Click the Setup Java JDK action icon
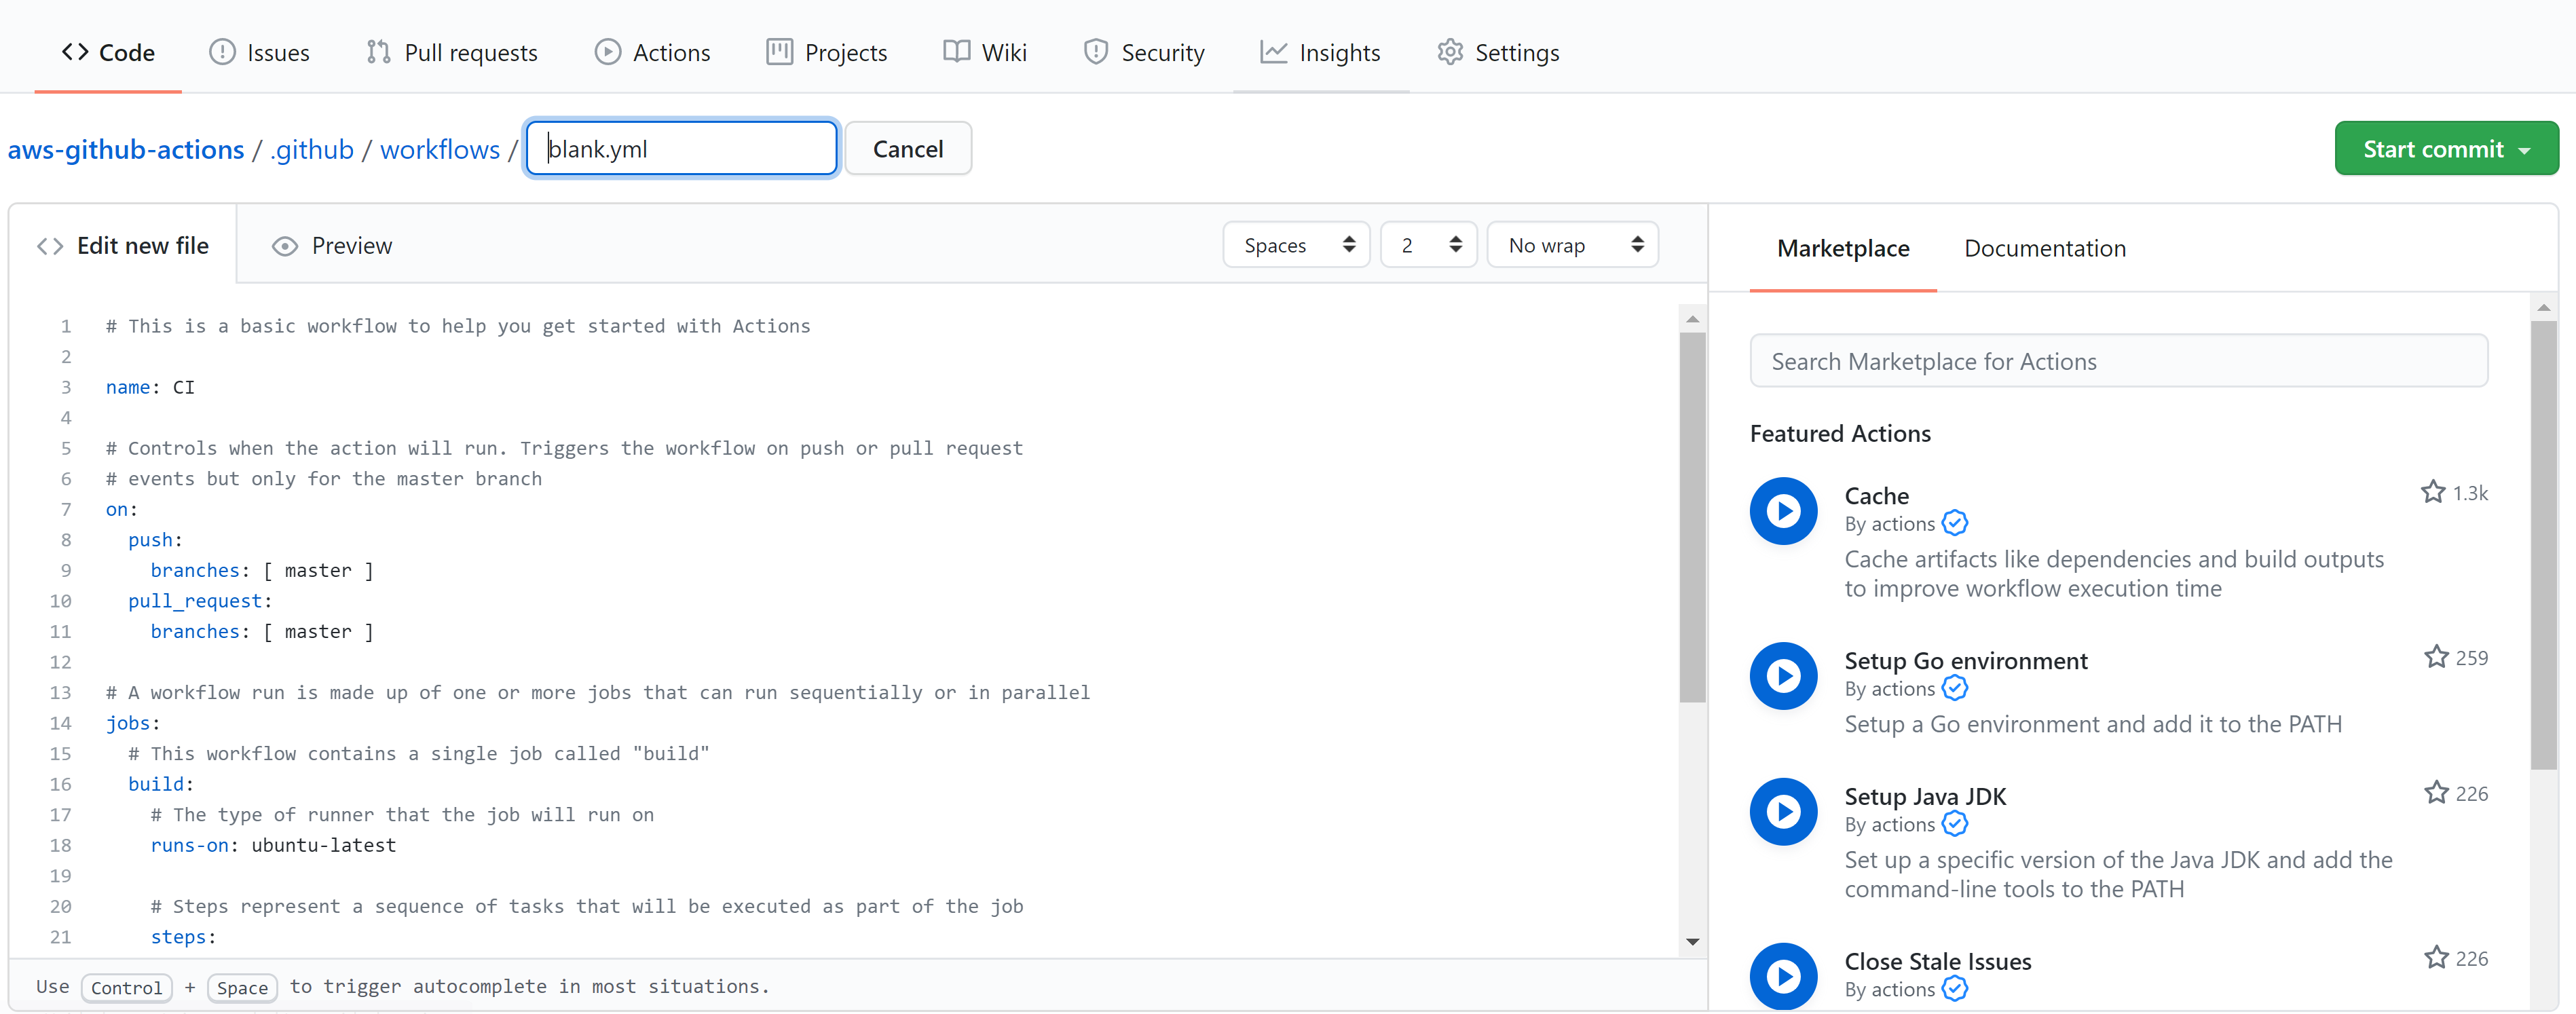The height and width of the screenshot is (1014, 2576). click(x=1783, y=811)
